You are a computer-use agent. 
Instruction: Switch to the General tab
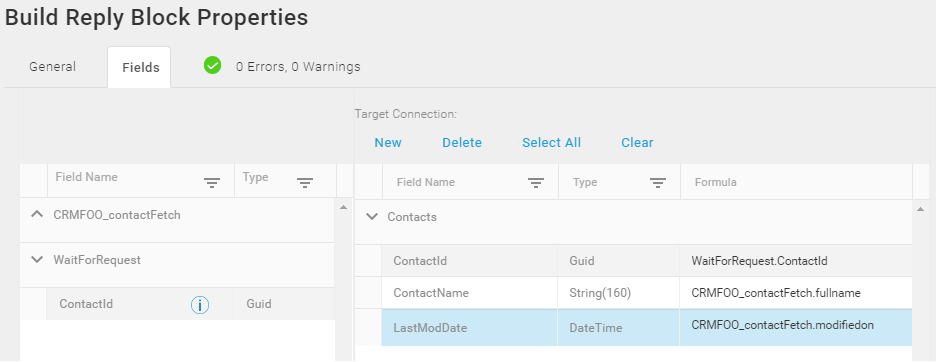pyautogui.click(x=53, y=66)
